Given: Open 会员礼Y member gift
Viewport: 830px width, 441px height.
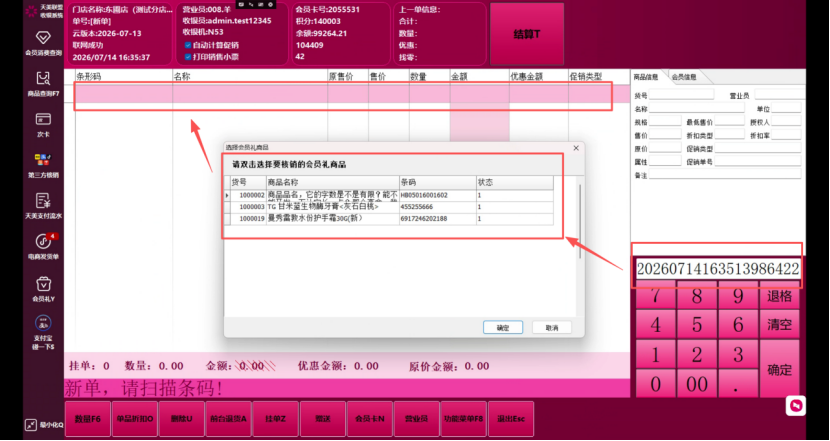Looking at the screenshot, I should (43, 289).
